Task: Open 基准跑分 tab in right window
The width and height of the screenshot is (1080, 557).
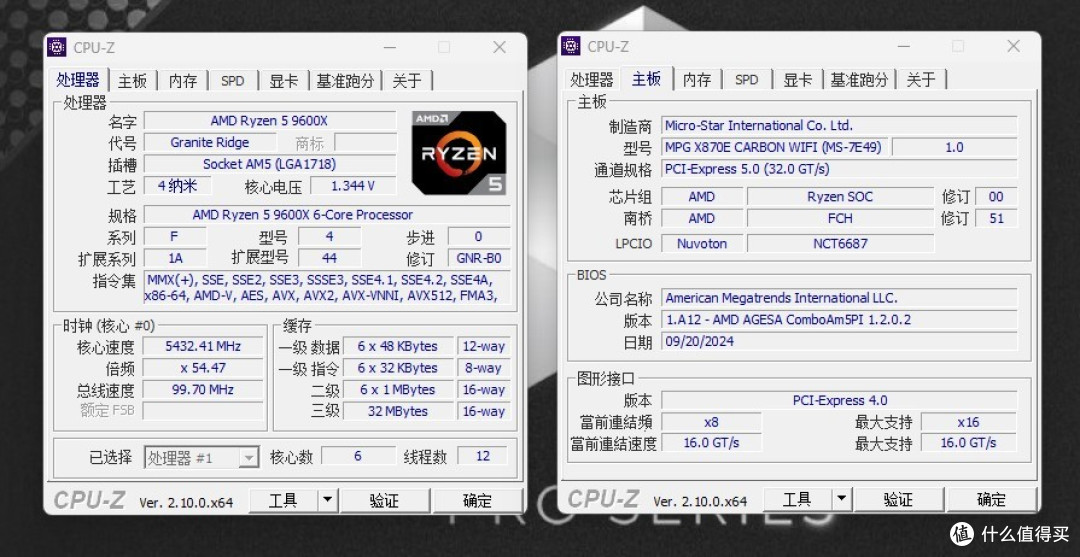Action: pos(859,80)
